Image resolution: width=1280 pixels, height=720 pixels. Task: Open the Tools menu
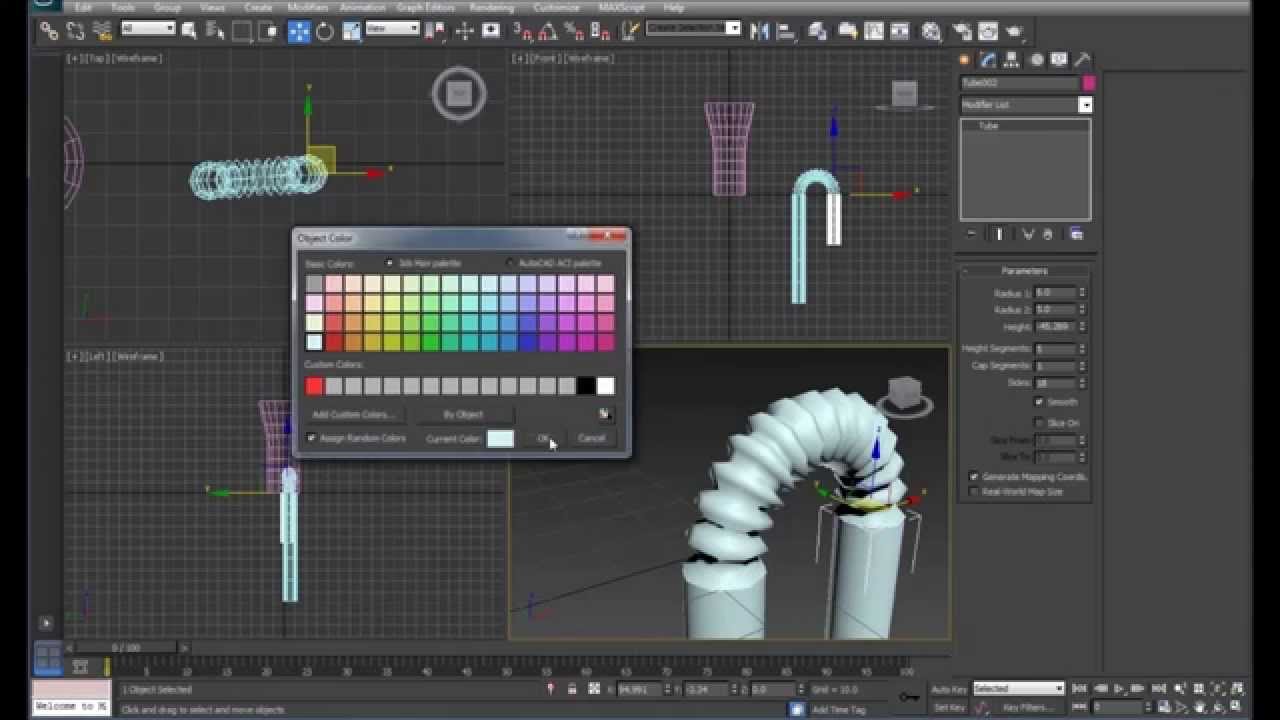[x=123, y=7]
